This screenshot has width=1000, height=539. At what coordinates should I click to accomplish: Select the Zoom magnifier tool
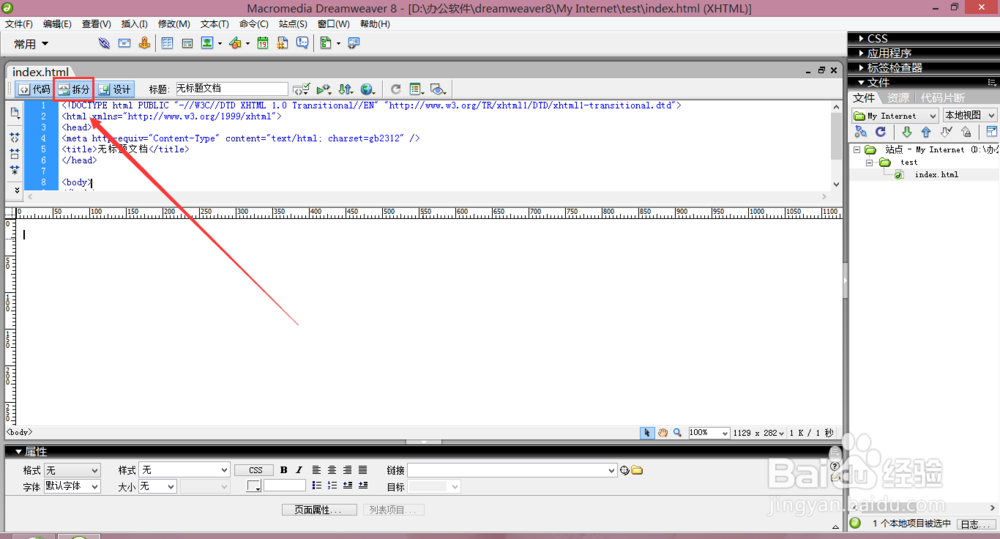coord(677,432)
